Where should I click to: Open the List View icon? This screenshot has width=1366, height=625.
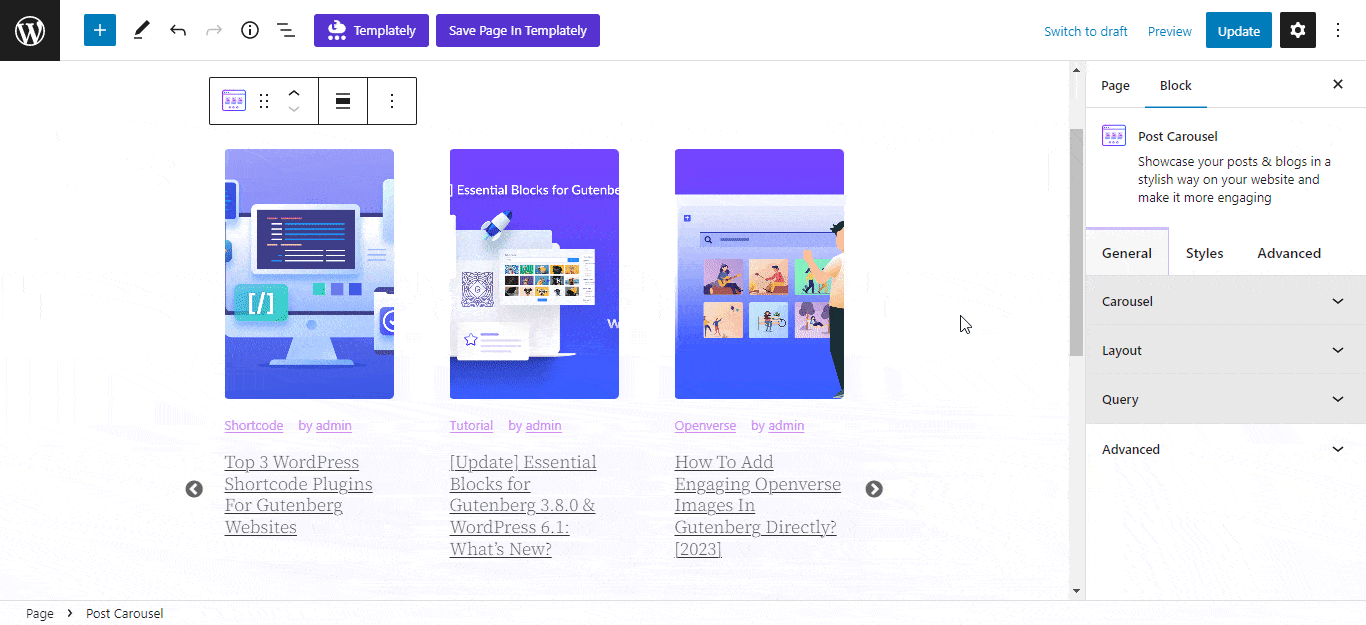(286, 30)
